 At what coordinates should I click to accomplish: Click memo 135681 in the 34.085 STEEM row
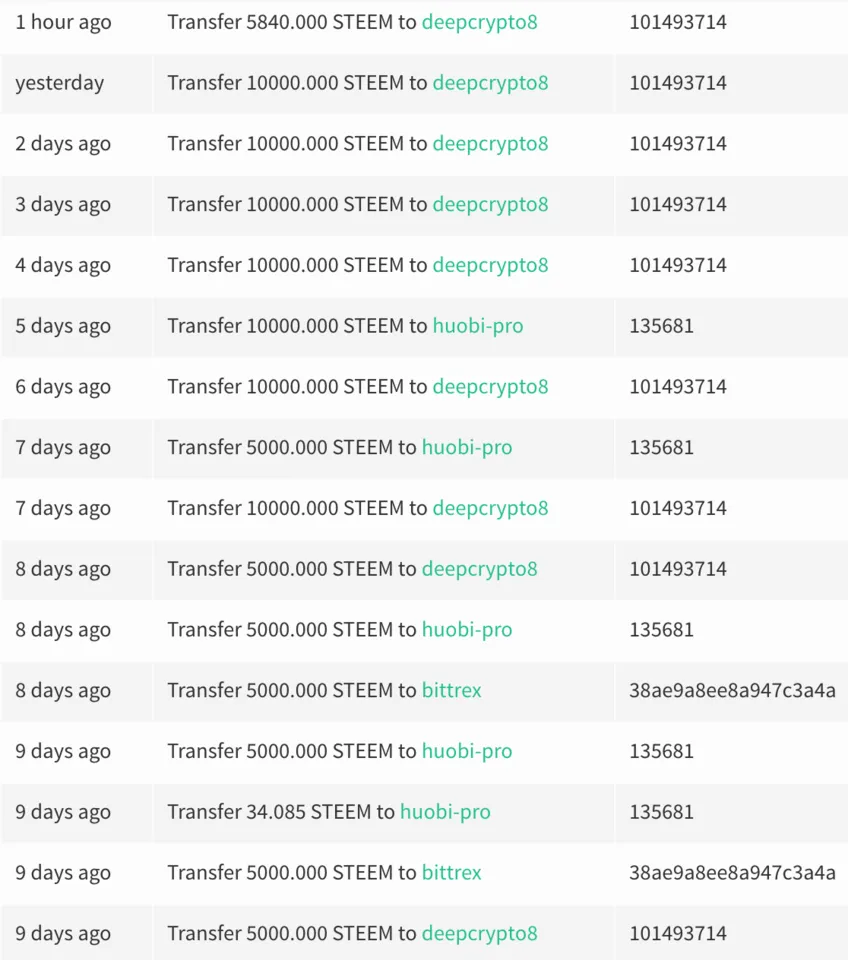[661, 812]
